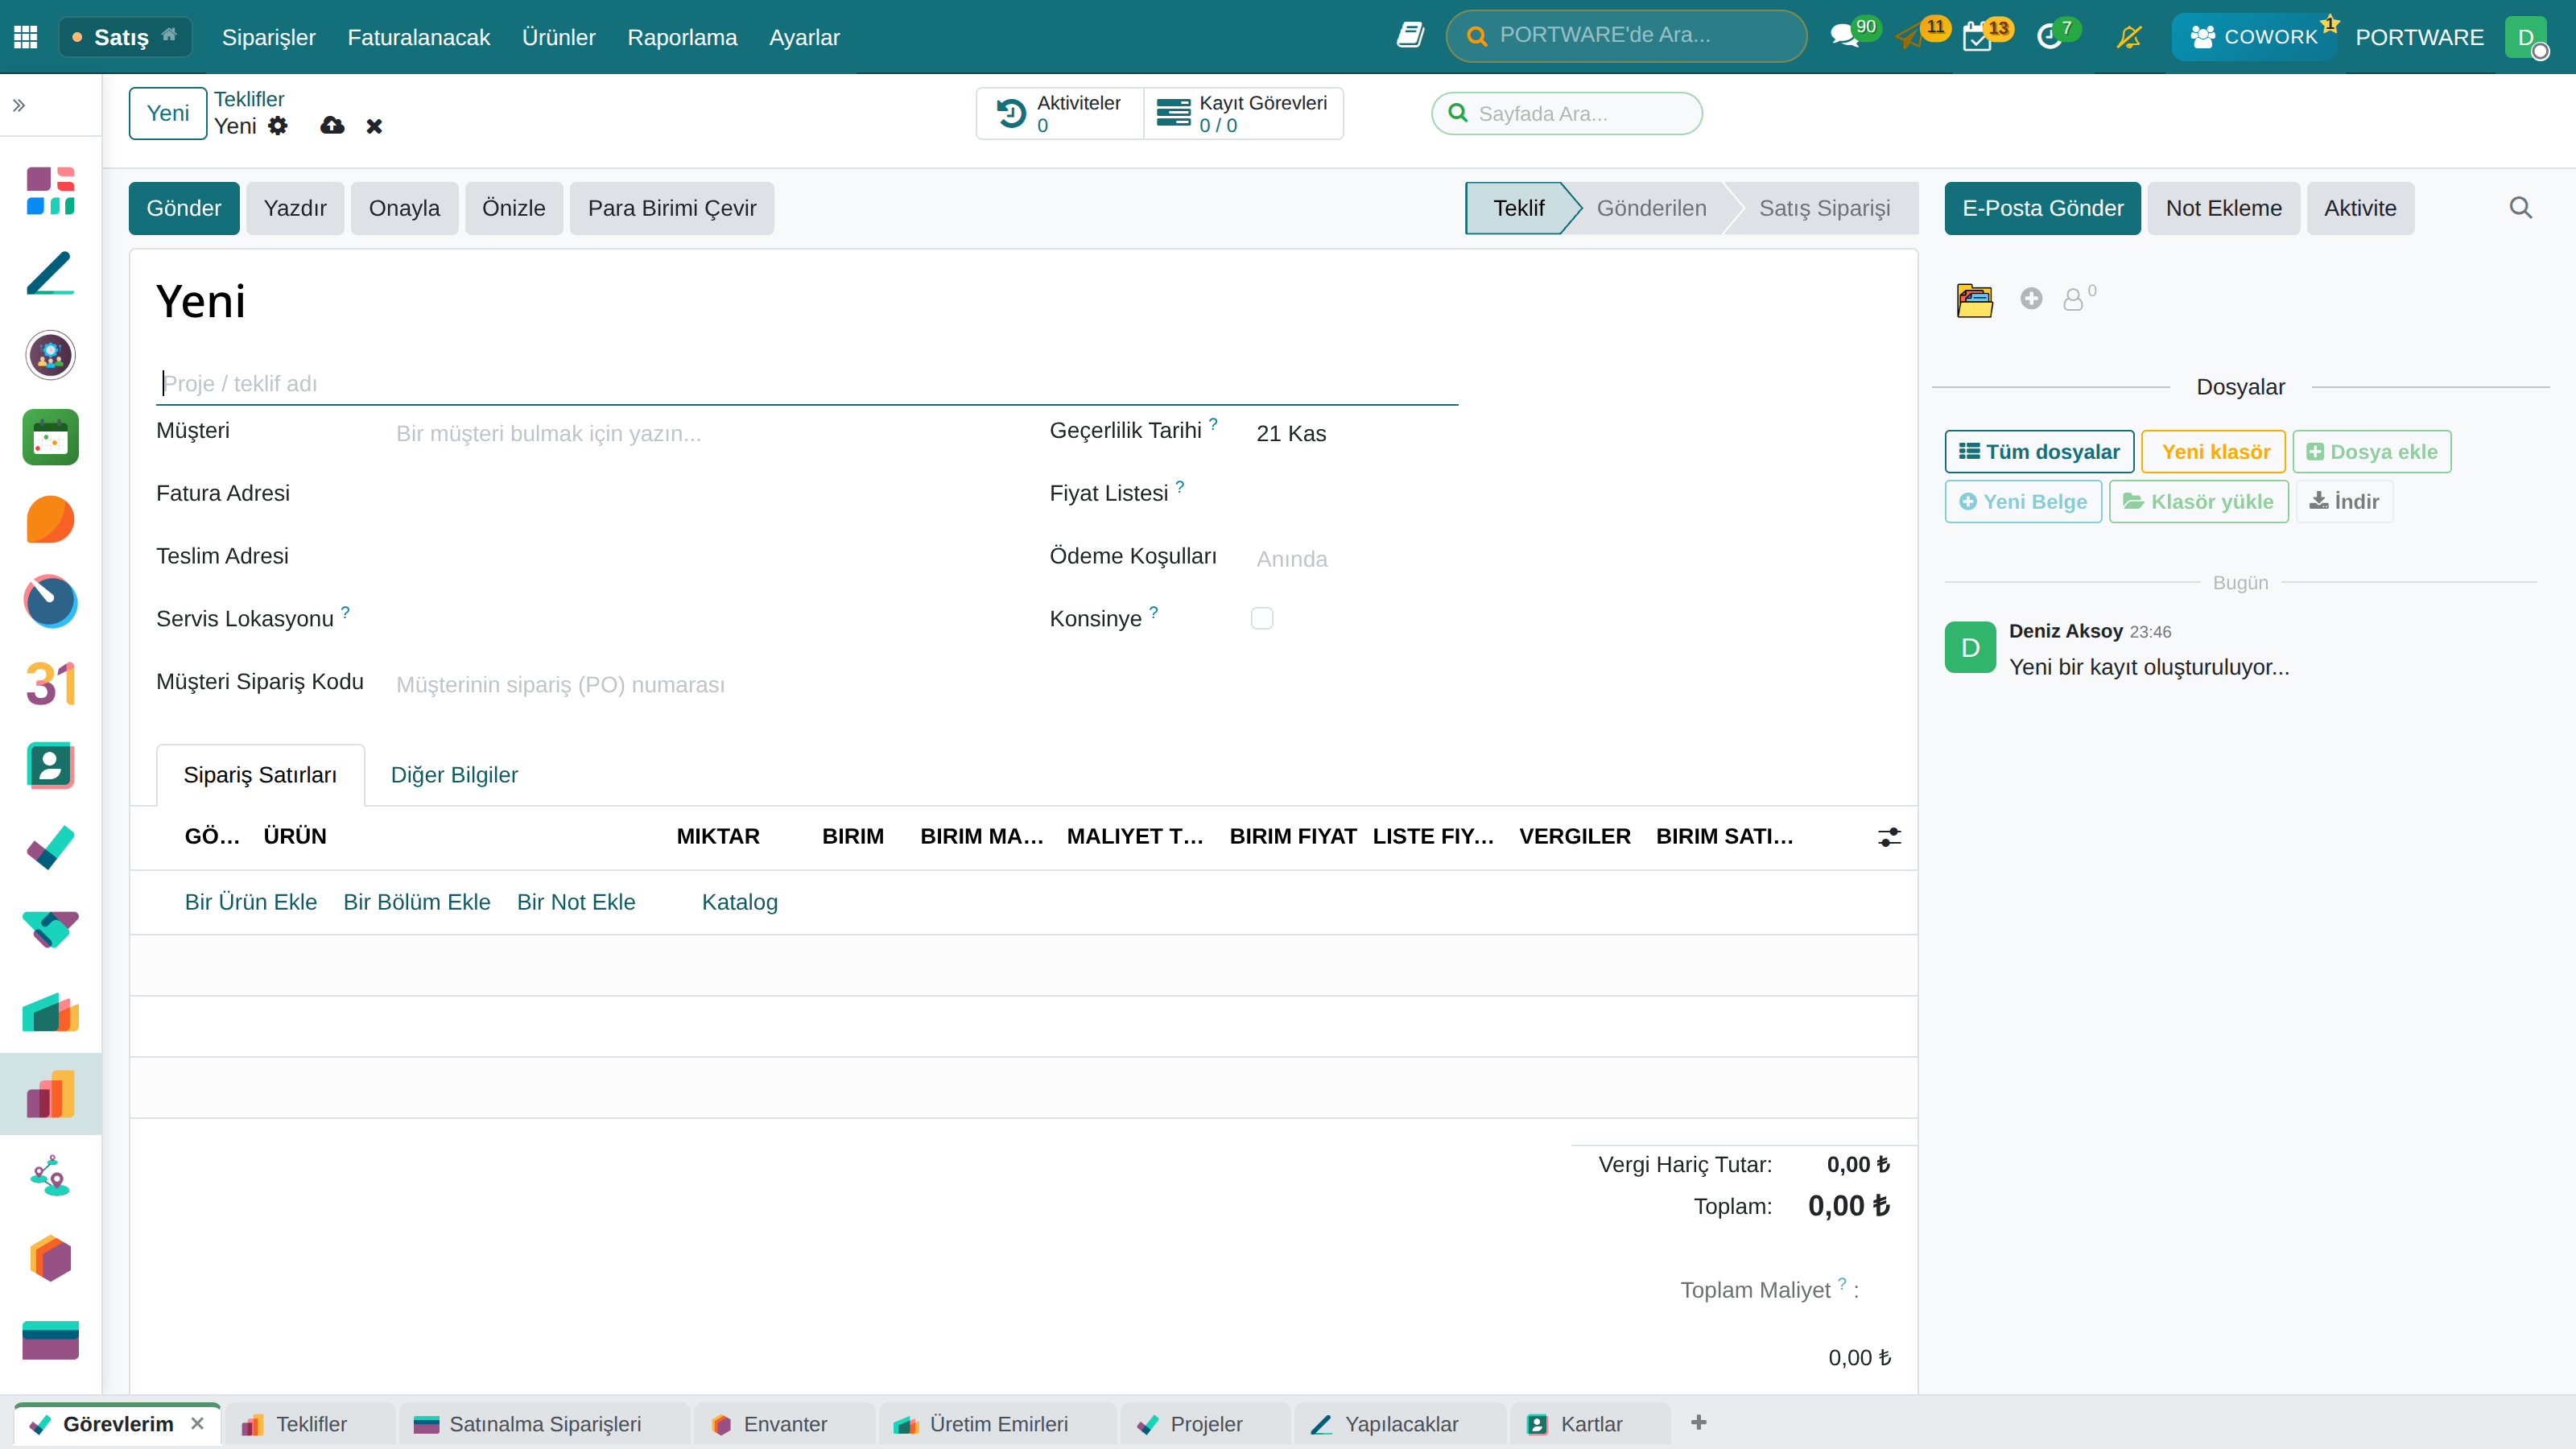The height and width of the screenshot is (1449, 2576).
Task: Open calendar tasks icon with 13 badge
Action: pyautogui.click(x=1977, y=37)
